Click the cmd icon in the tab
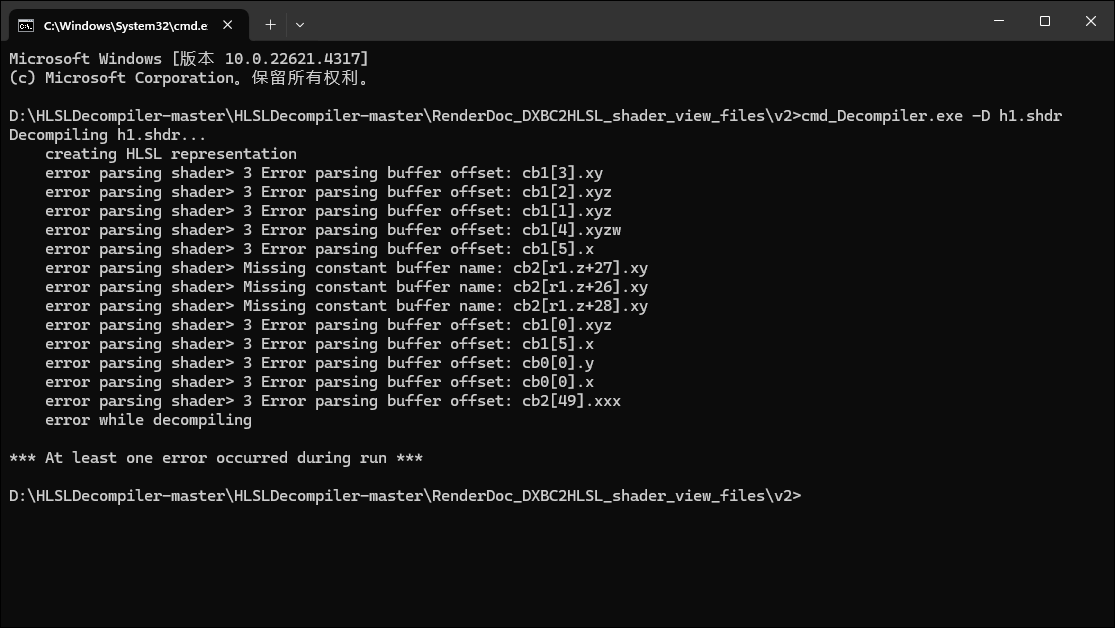This screenshot has width=1115, height=628. [26, 24]
